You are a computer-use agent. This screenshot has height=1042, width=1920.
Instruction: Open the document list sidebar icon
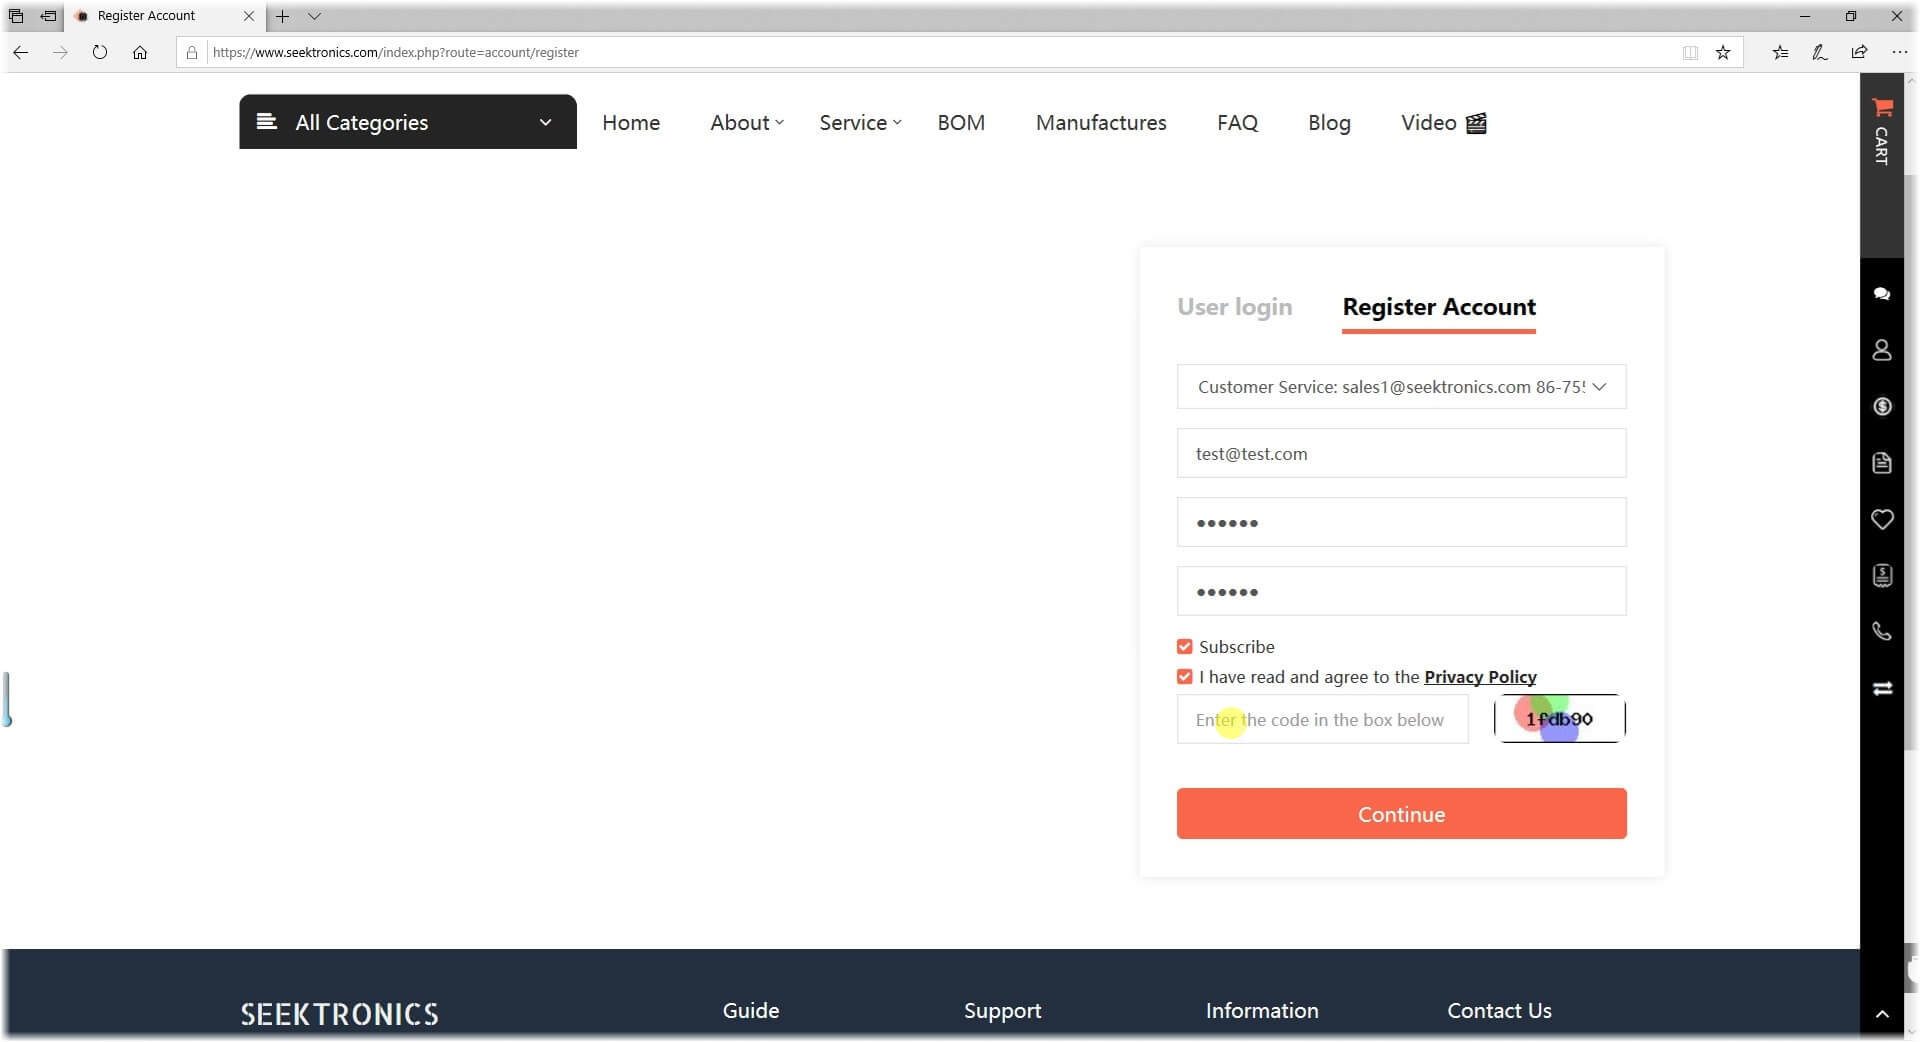coord(1882,463)
